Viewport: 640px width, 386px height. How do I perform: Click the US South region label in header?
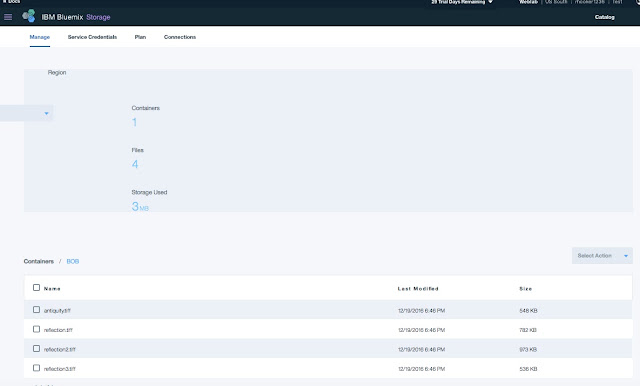click(556, 2)
